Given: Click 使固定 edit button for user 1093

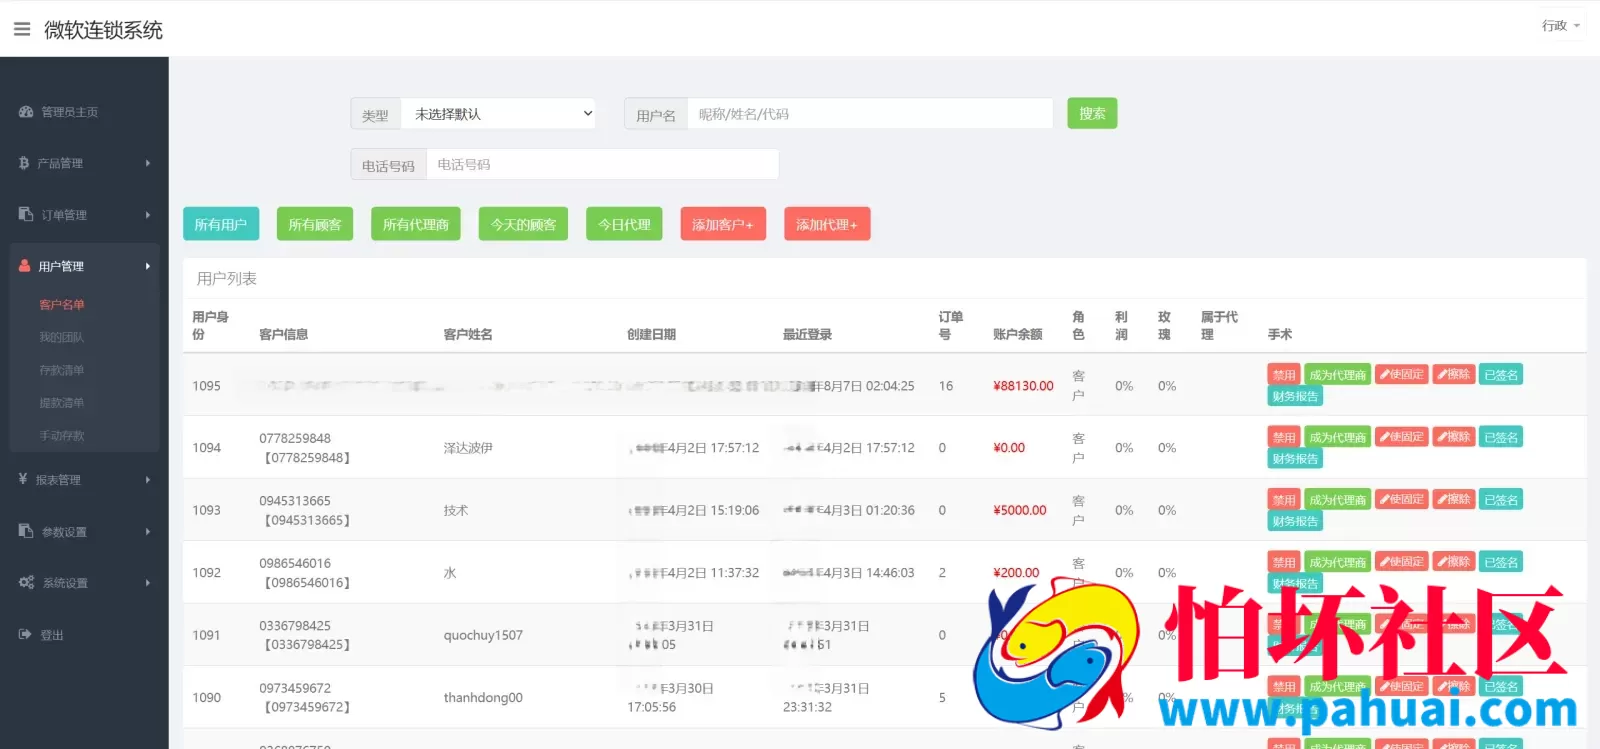Looking at the screenshot, I should click(x=1402, y=499).
